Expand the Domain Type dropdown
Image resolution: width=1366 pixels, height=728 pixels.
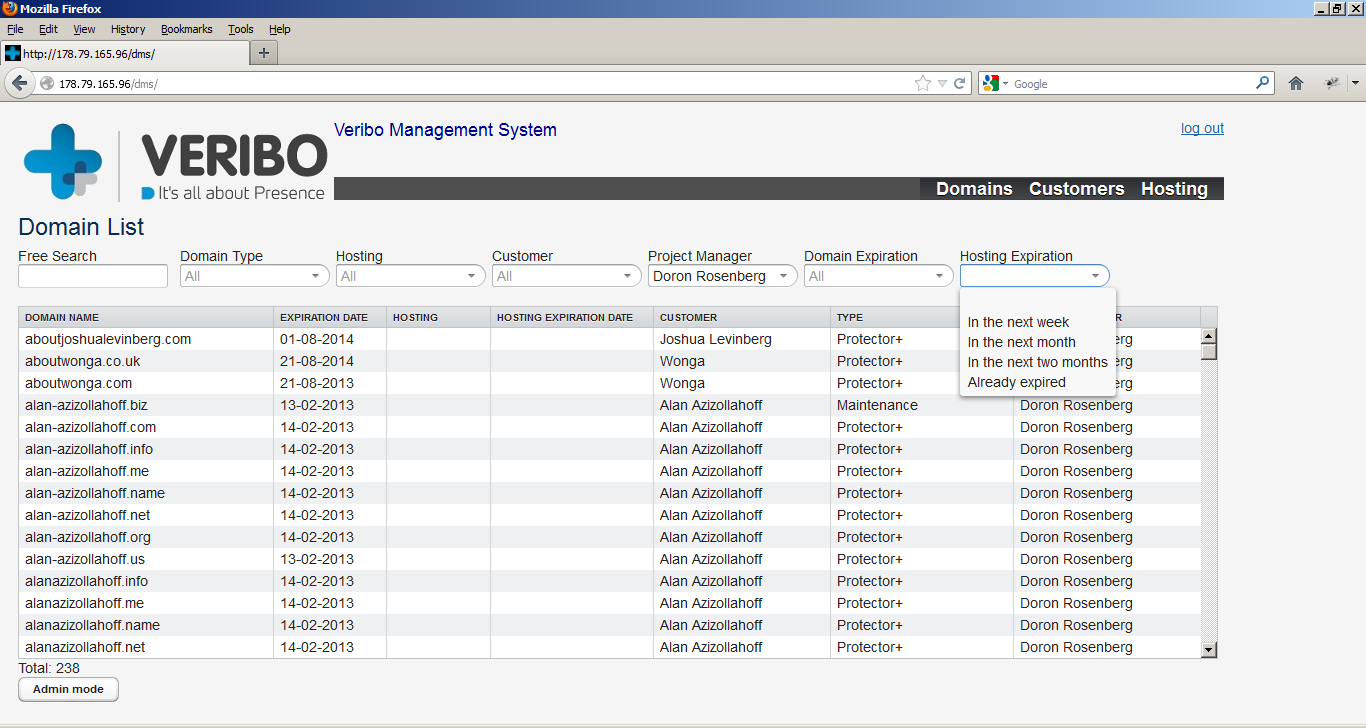click(254, 276)
